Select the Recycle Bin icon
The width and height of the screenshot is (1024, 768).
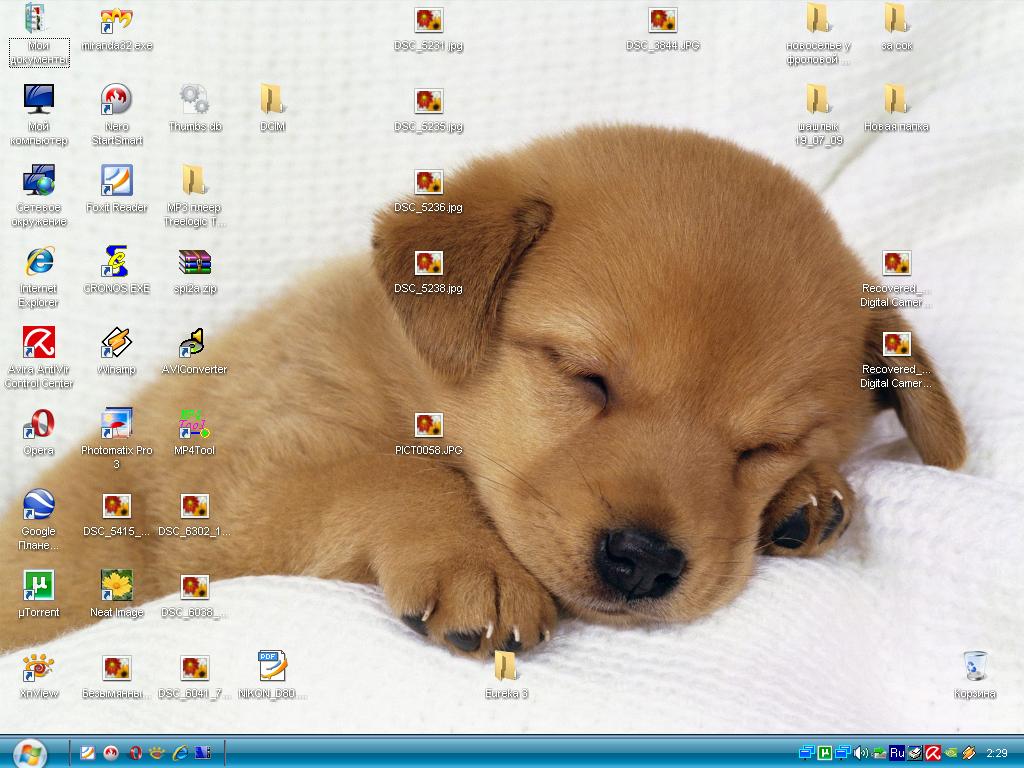[x=975, y=667]
